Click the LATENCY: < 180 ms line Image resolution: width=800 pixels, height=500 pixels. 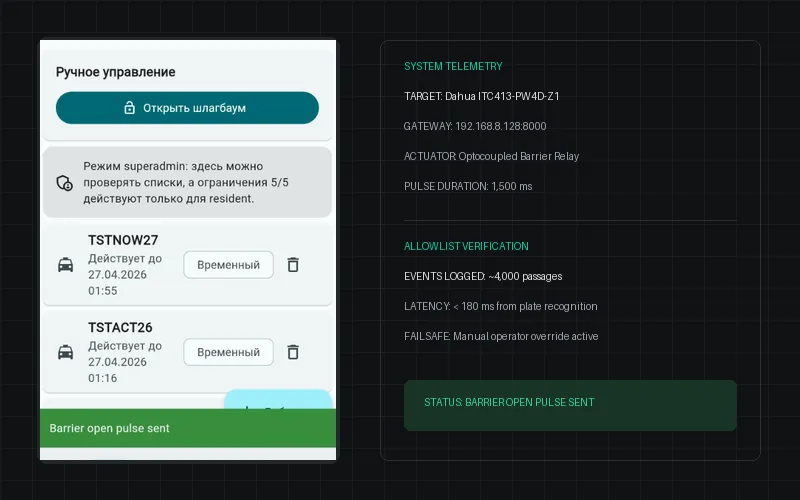(501, 306)
